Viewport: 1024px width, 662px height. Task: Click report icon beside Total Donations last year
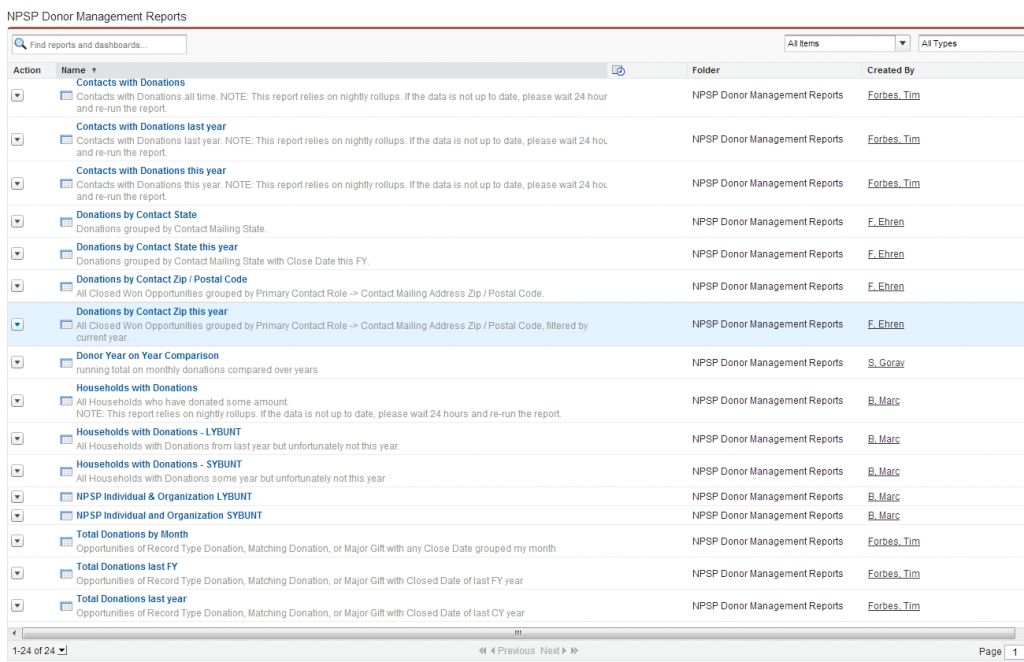coord(66,606)
